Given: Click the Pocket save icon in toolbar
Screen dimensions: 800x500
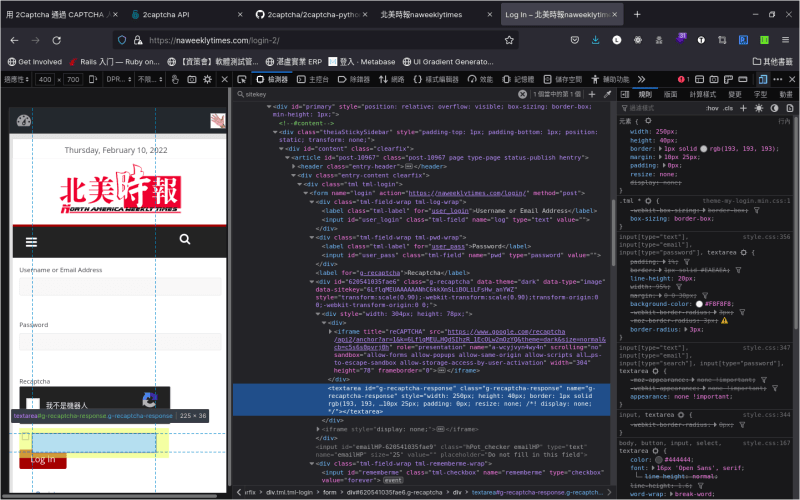Looking at the screenshot, I should tap(574, 40).
